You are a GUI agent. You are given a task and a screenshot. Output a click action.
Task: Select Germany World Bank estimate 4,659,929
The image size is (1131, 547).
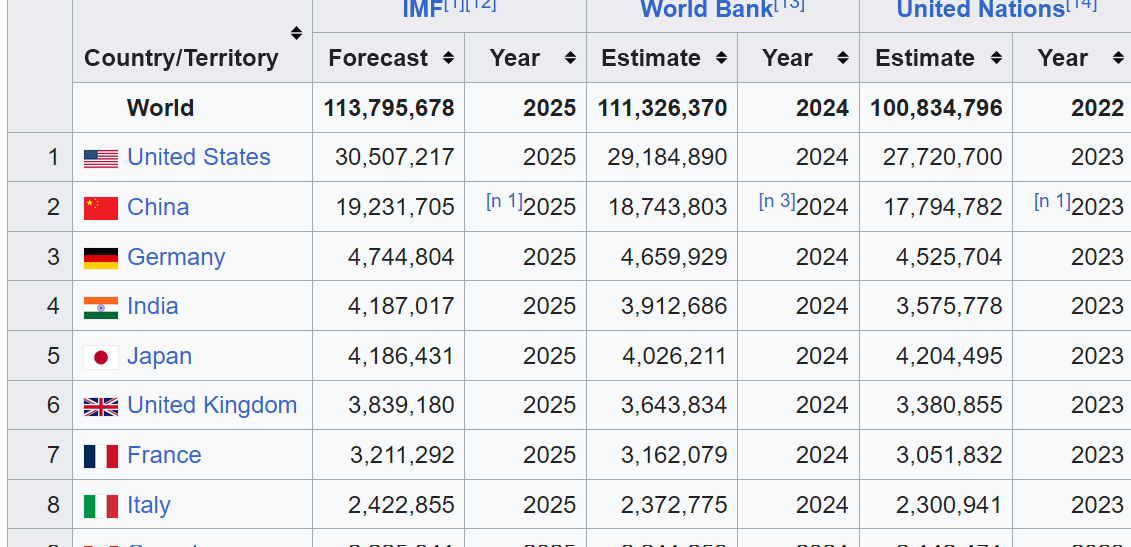[674, 257]
